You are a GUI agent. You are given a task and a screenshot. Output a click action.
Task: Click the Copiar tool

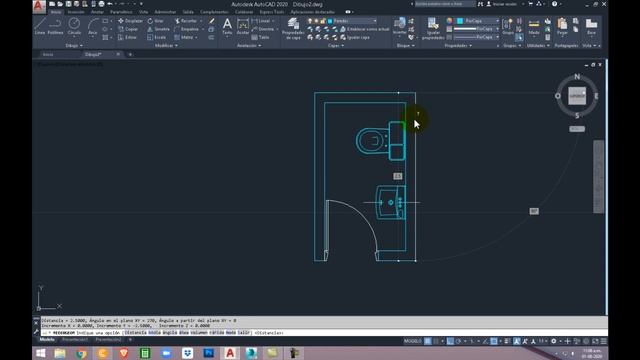click(128, 29)
